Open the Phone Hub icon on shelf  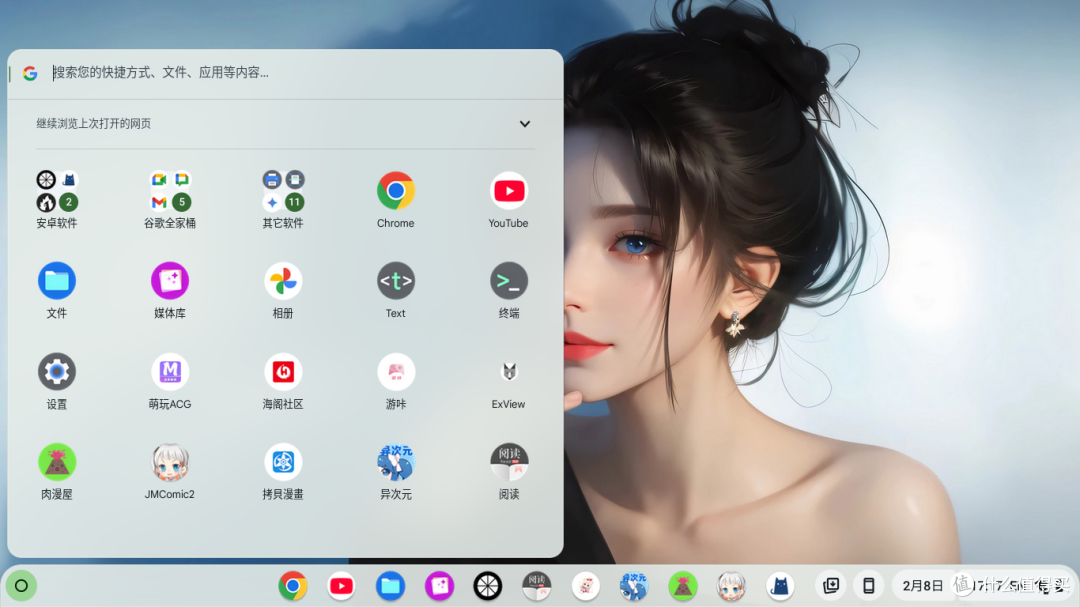[x=869, y=586]
